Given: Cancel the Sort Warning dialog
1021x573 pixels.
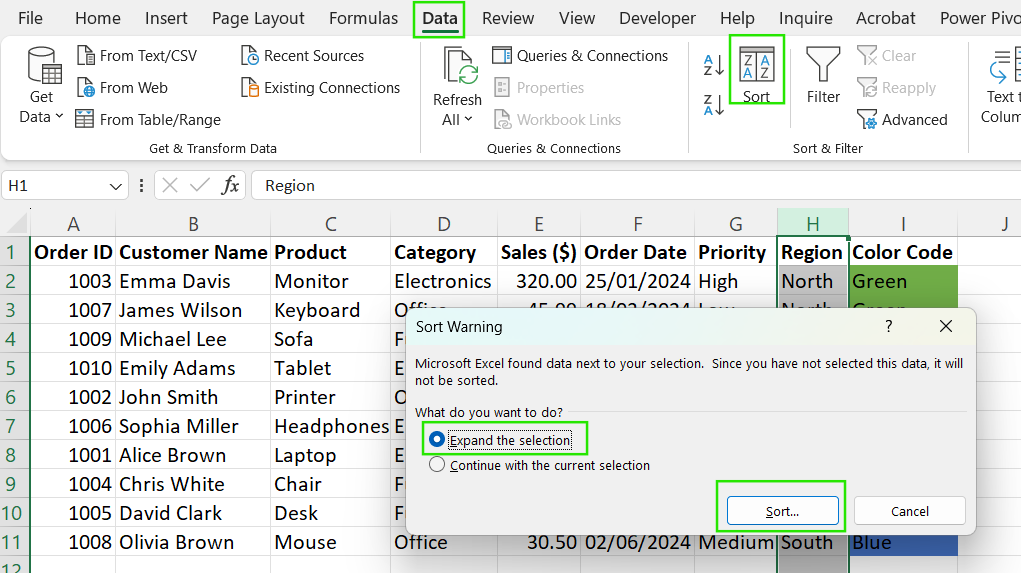Looking at the screenshot, I should pyautogui.click(x=910, y=511).
